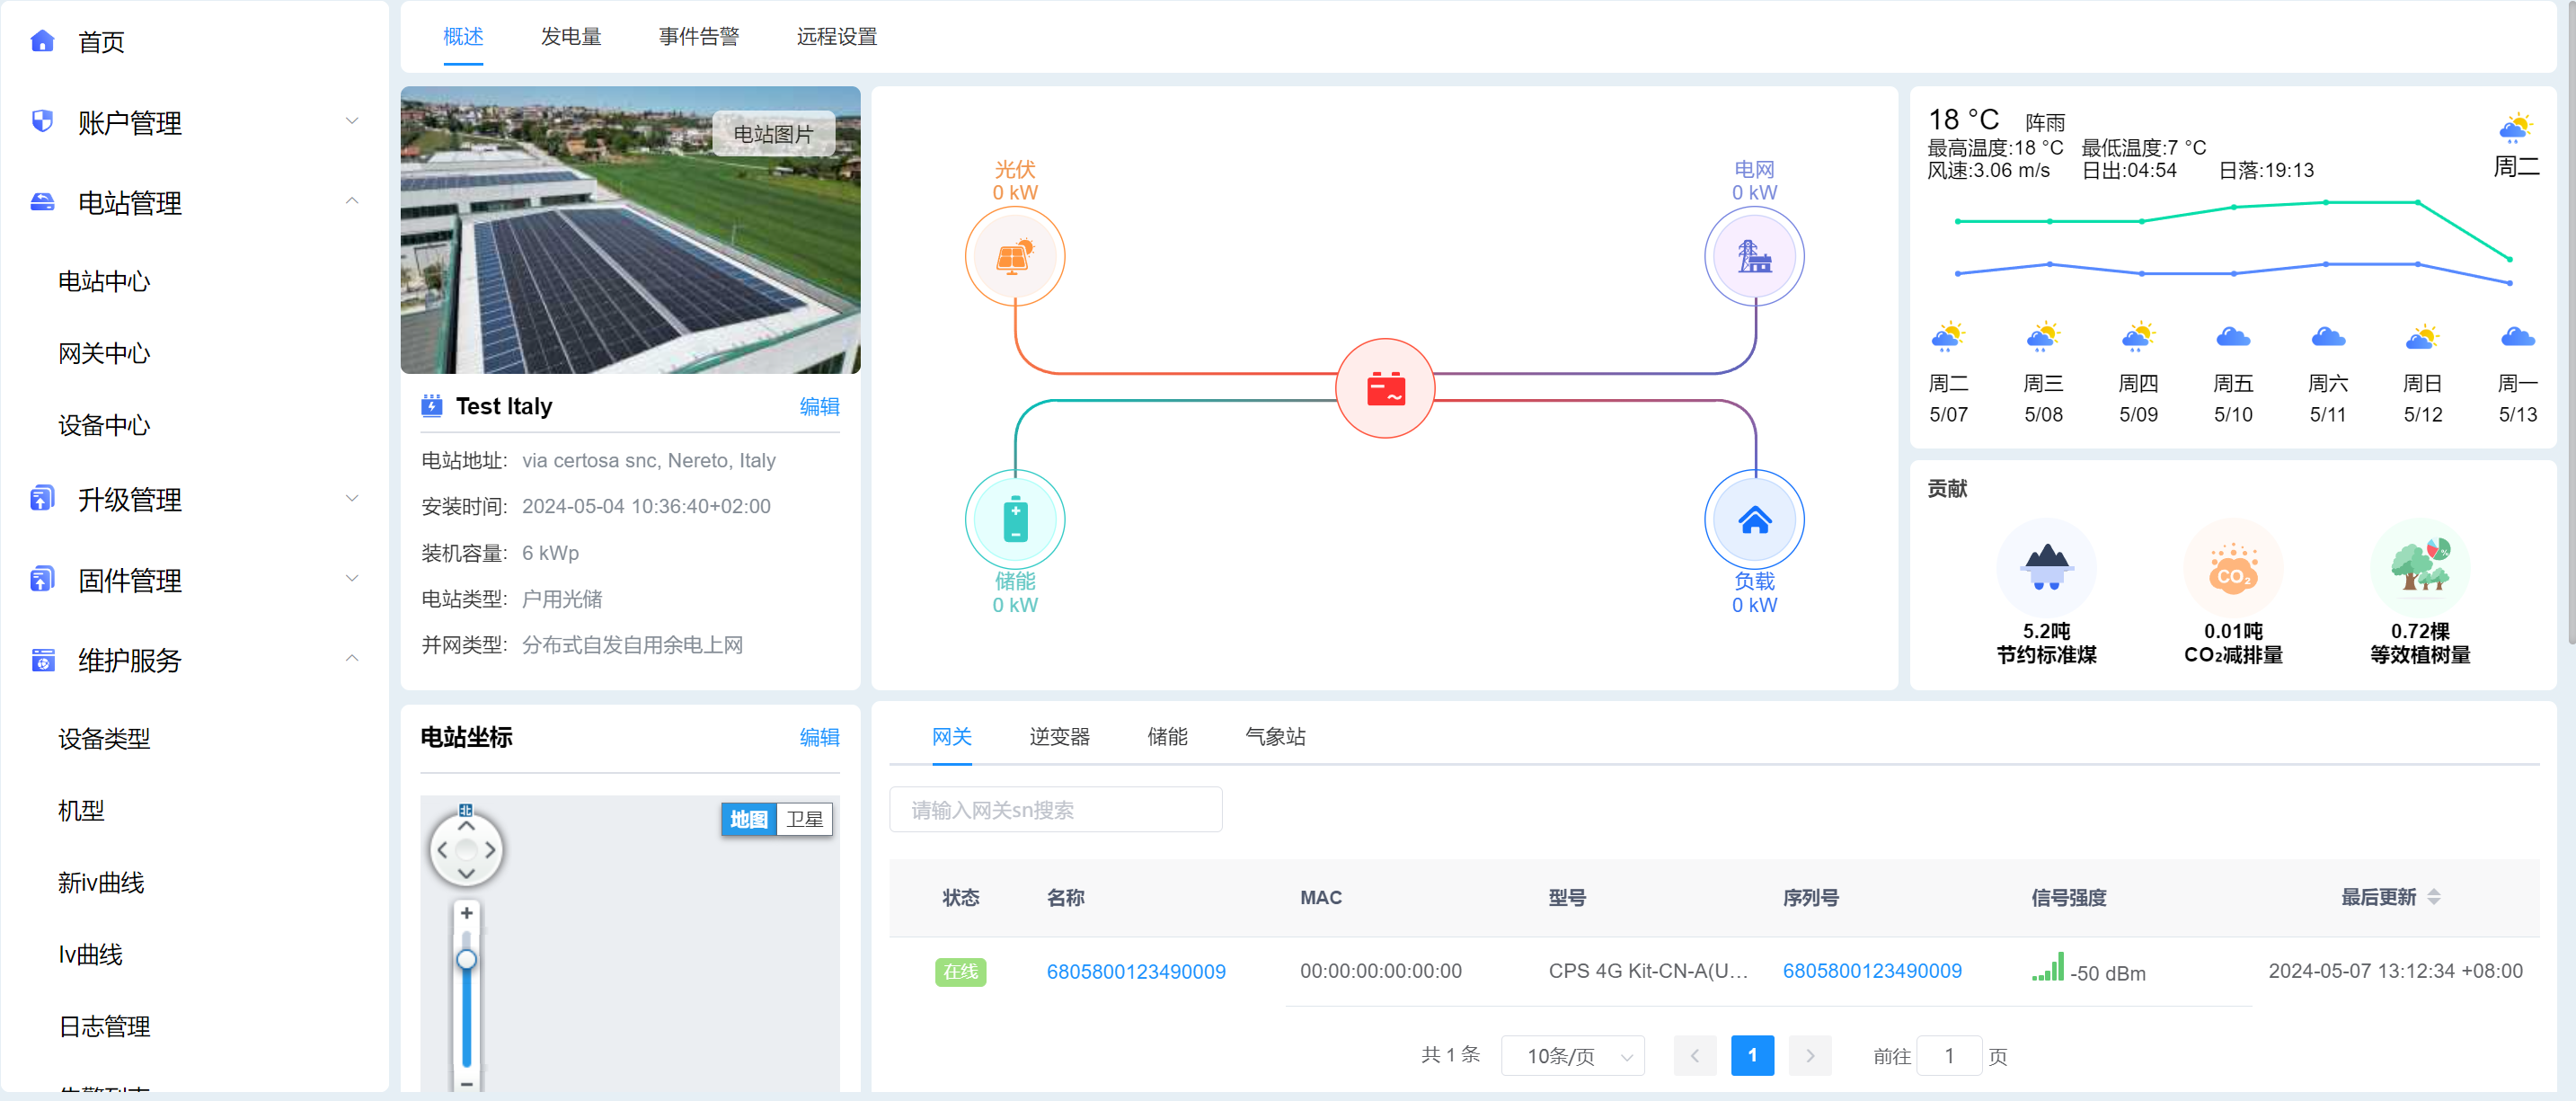Collapse the 维护服务 menu chevron
Viewport: 2576px width, 1101px height.
352,660
